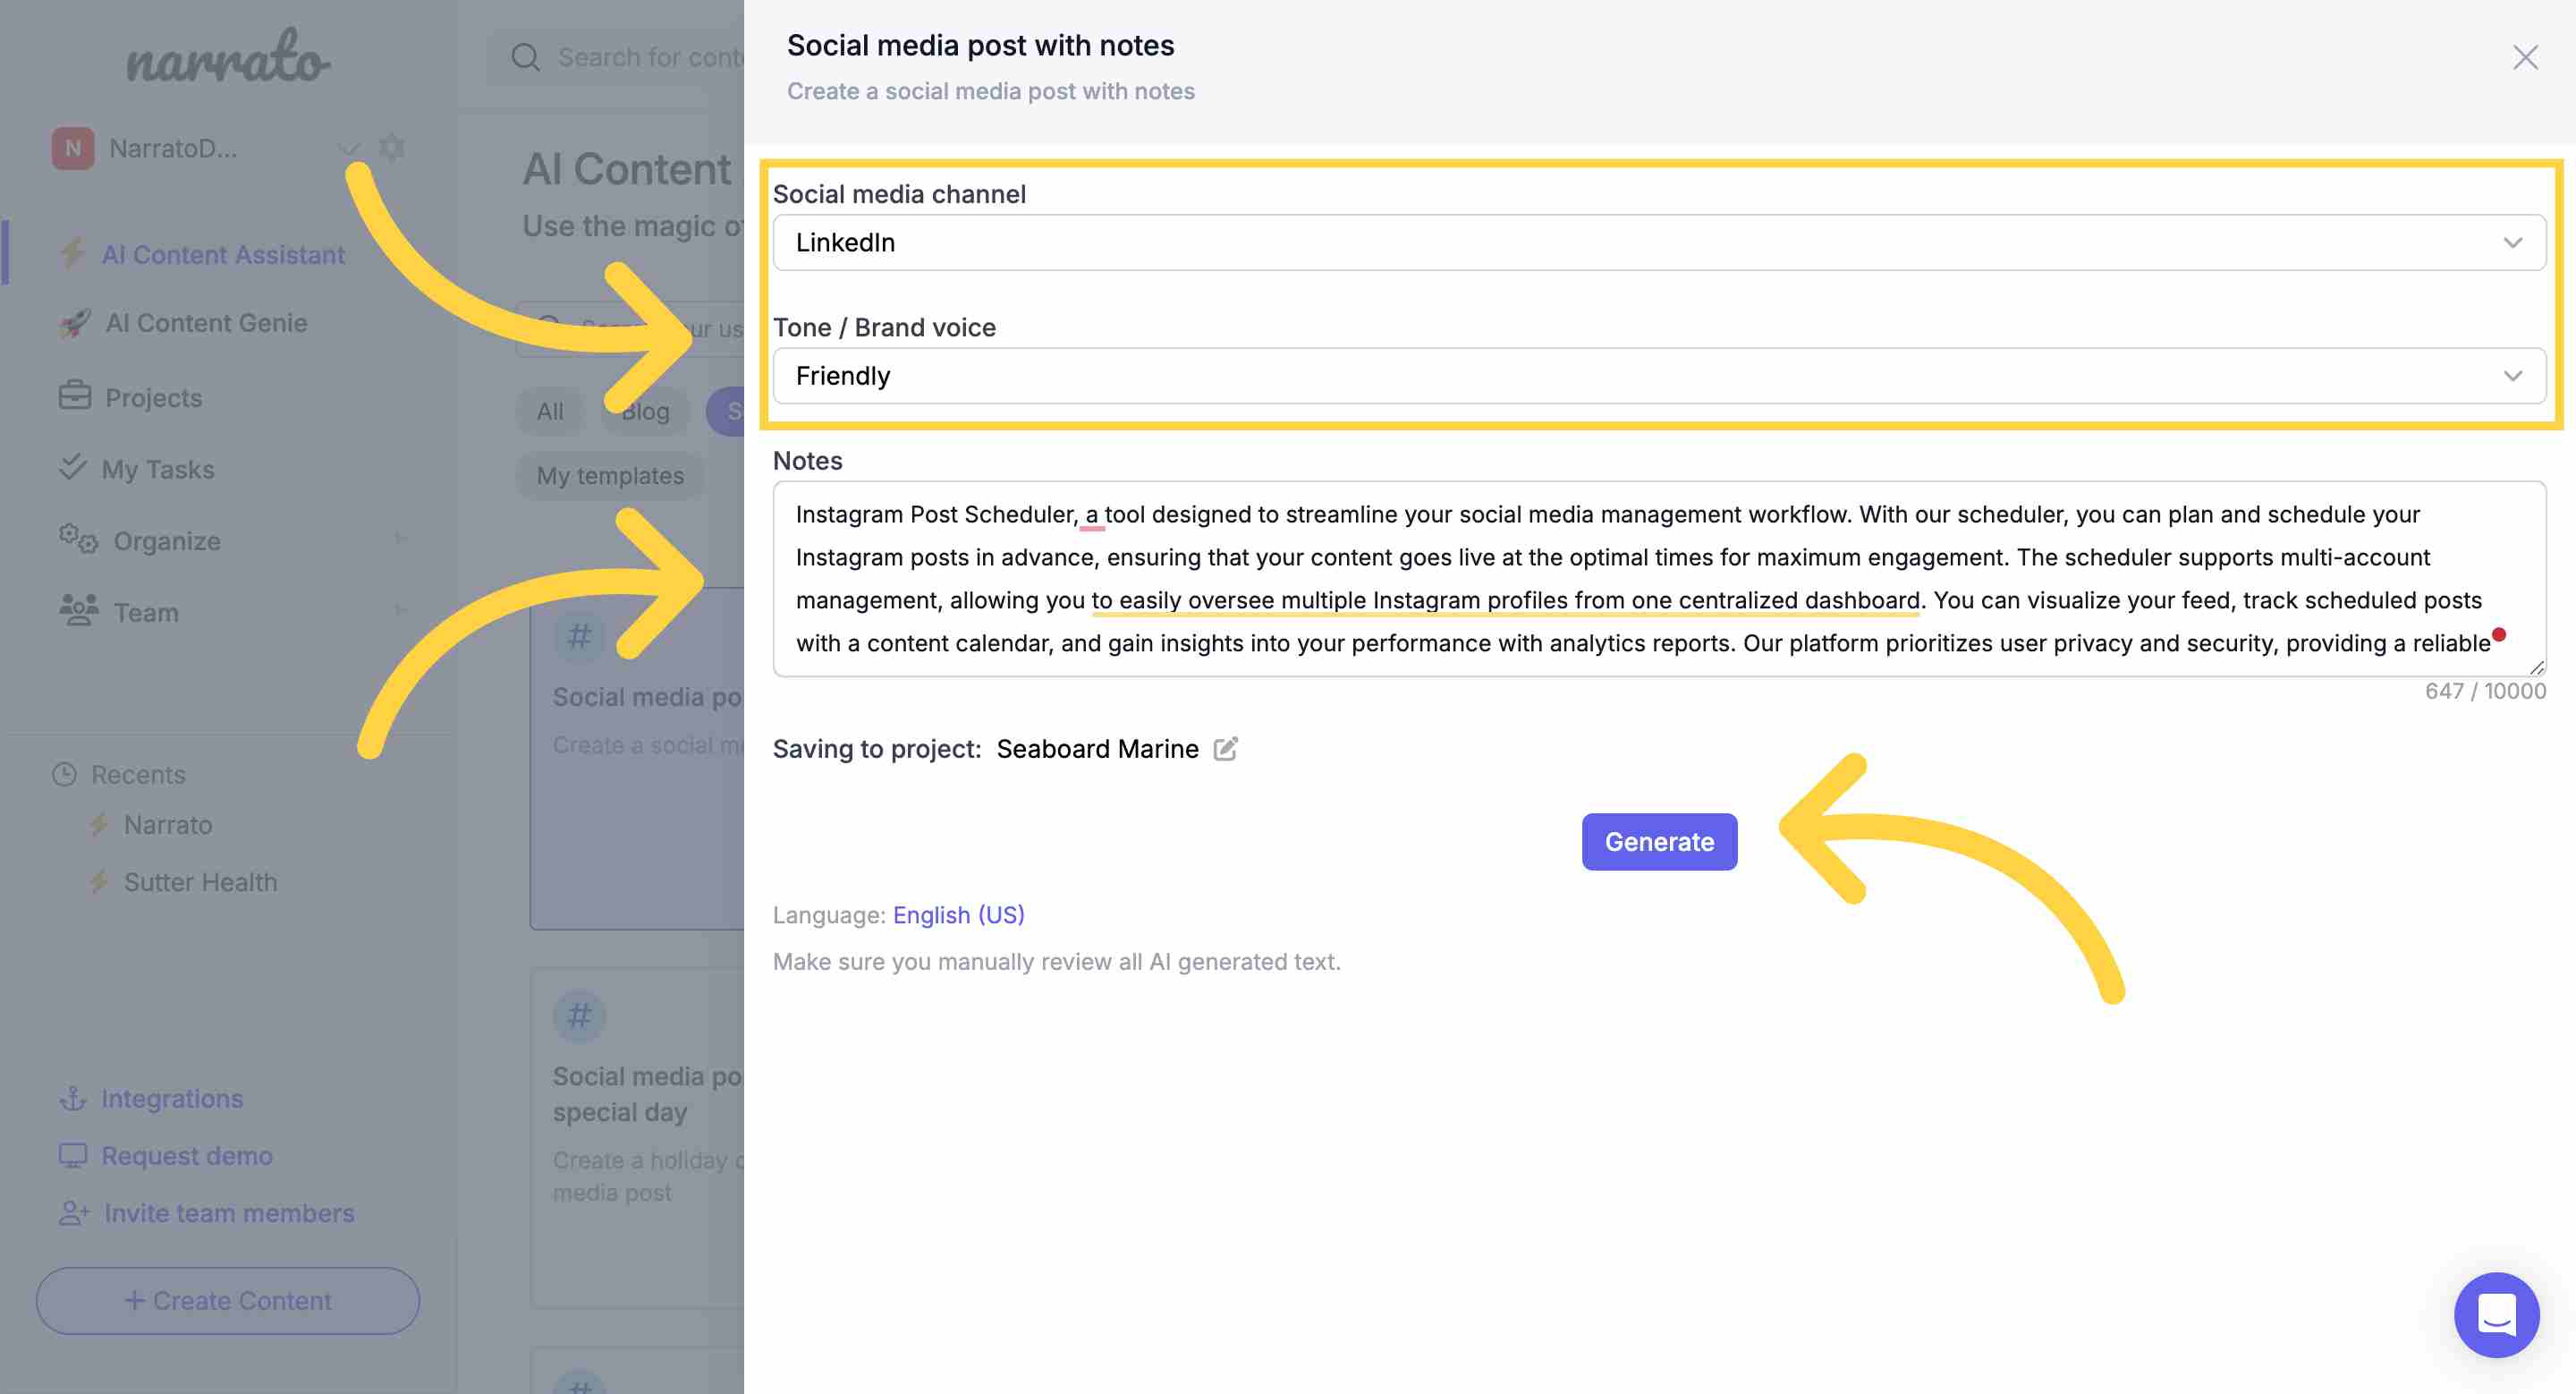
Task: Select the My templates filter
Action: click(x=610, y=476)
